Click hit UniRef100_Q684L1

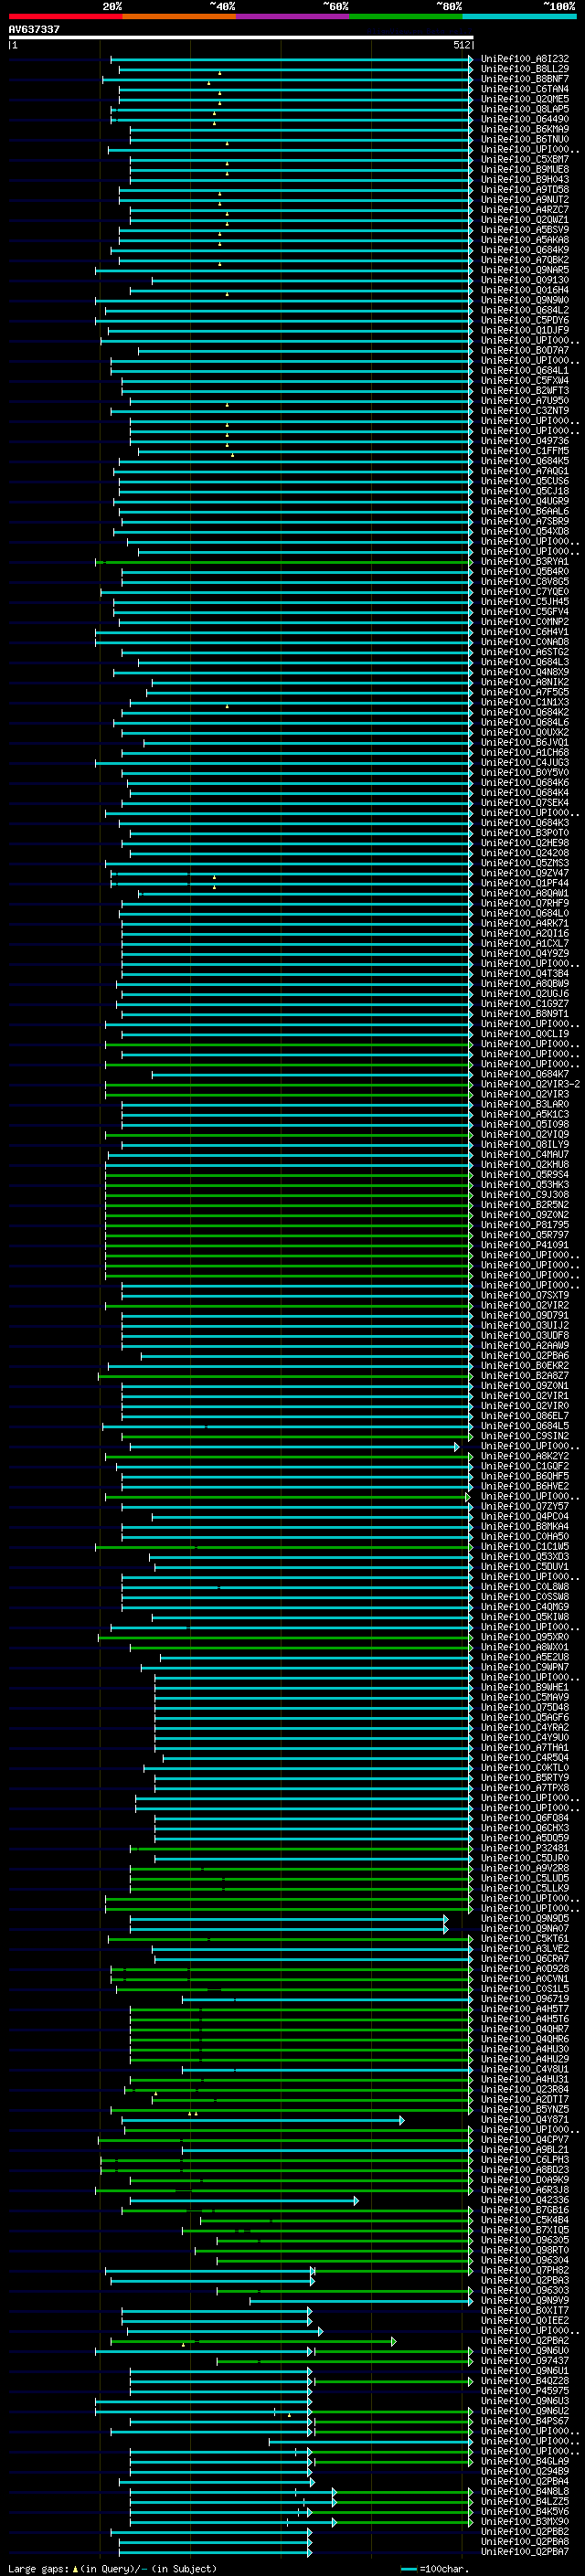(x=525, y=370)
